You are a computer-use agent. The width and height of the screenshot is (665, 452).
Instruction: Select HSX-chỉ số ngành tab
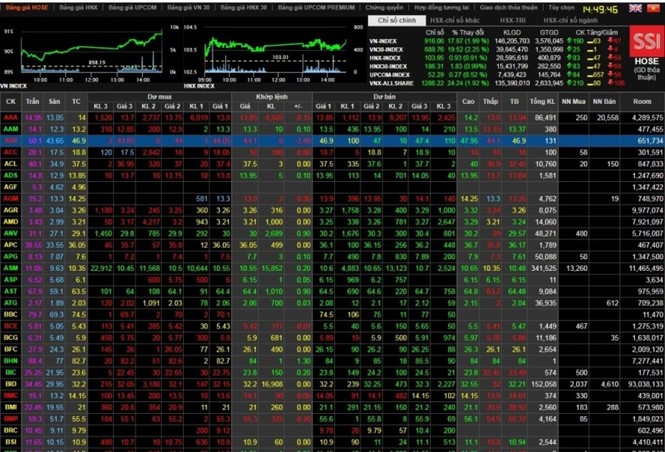pos(571,20)
